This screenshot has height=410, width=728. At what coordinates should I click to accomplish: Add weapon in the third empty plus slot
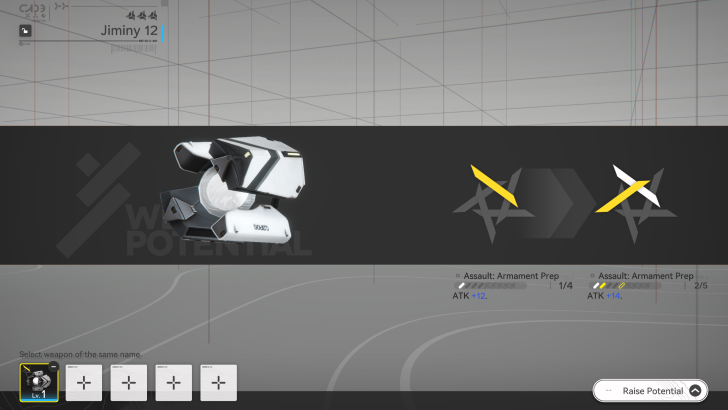174,383
